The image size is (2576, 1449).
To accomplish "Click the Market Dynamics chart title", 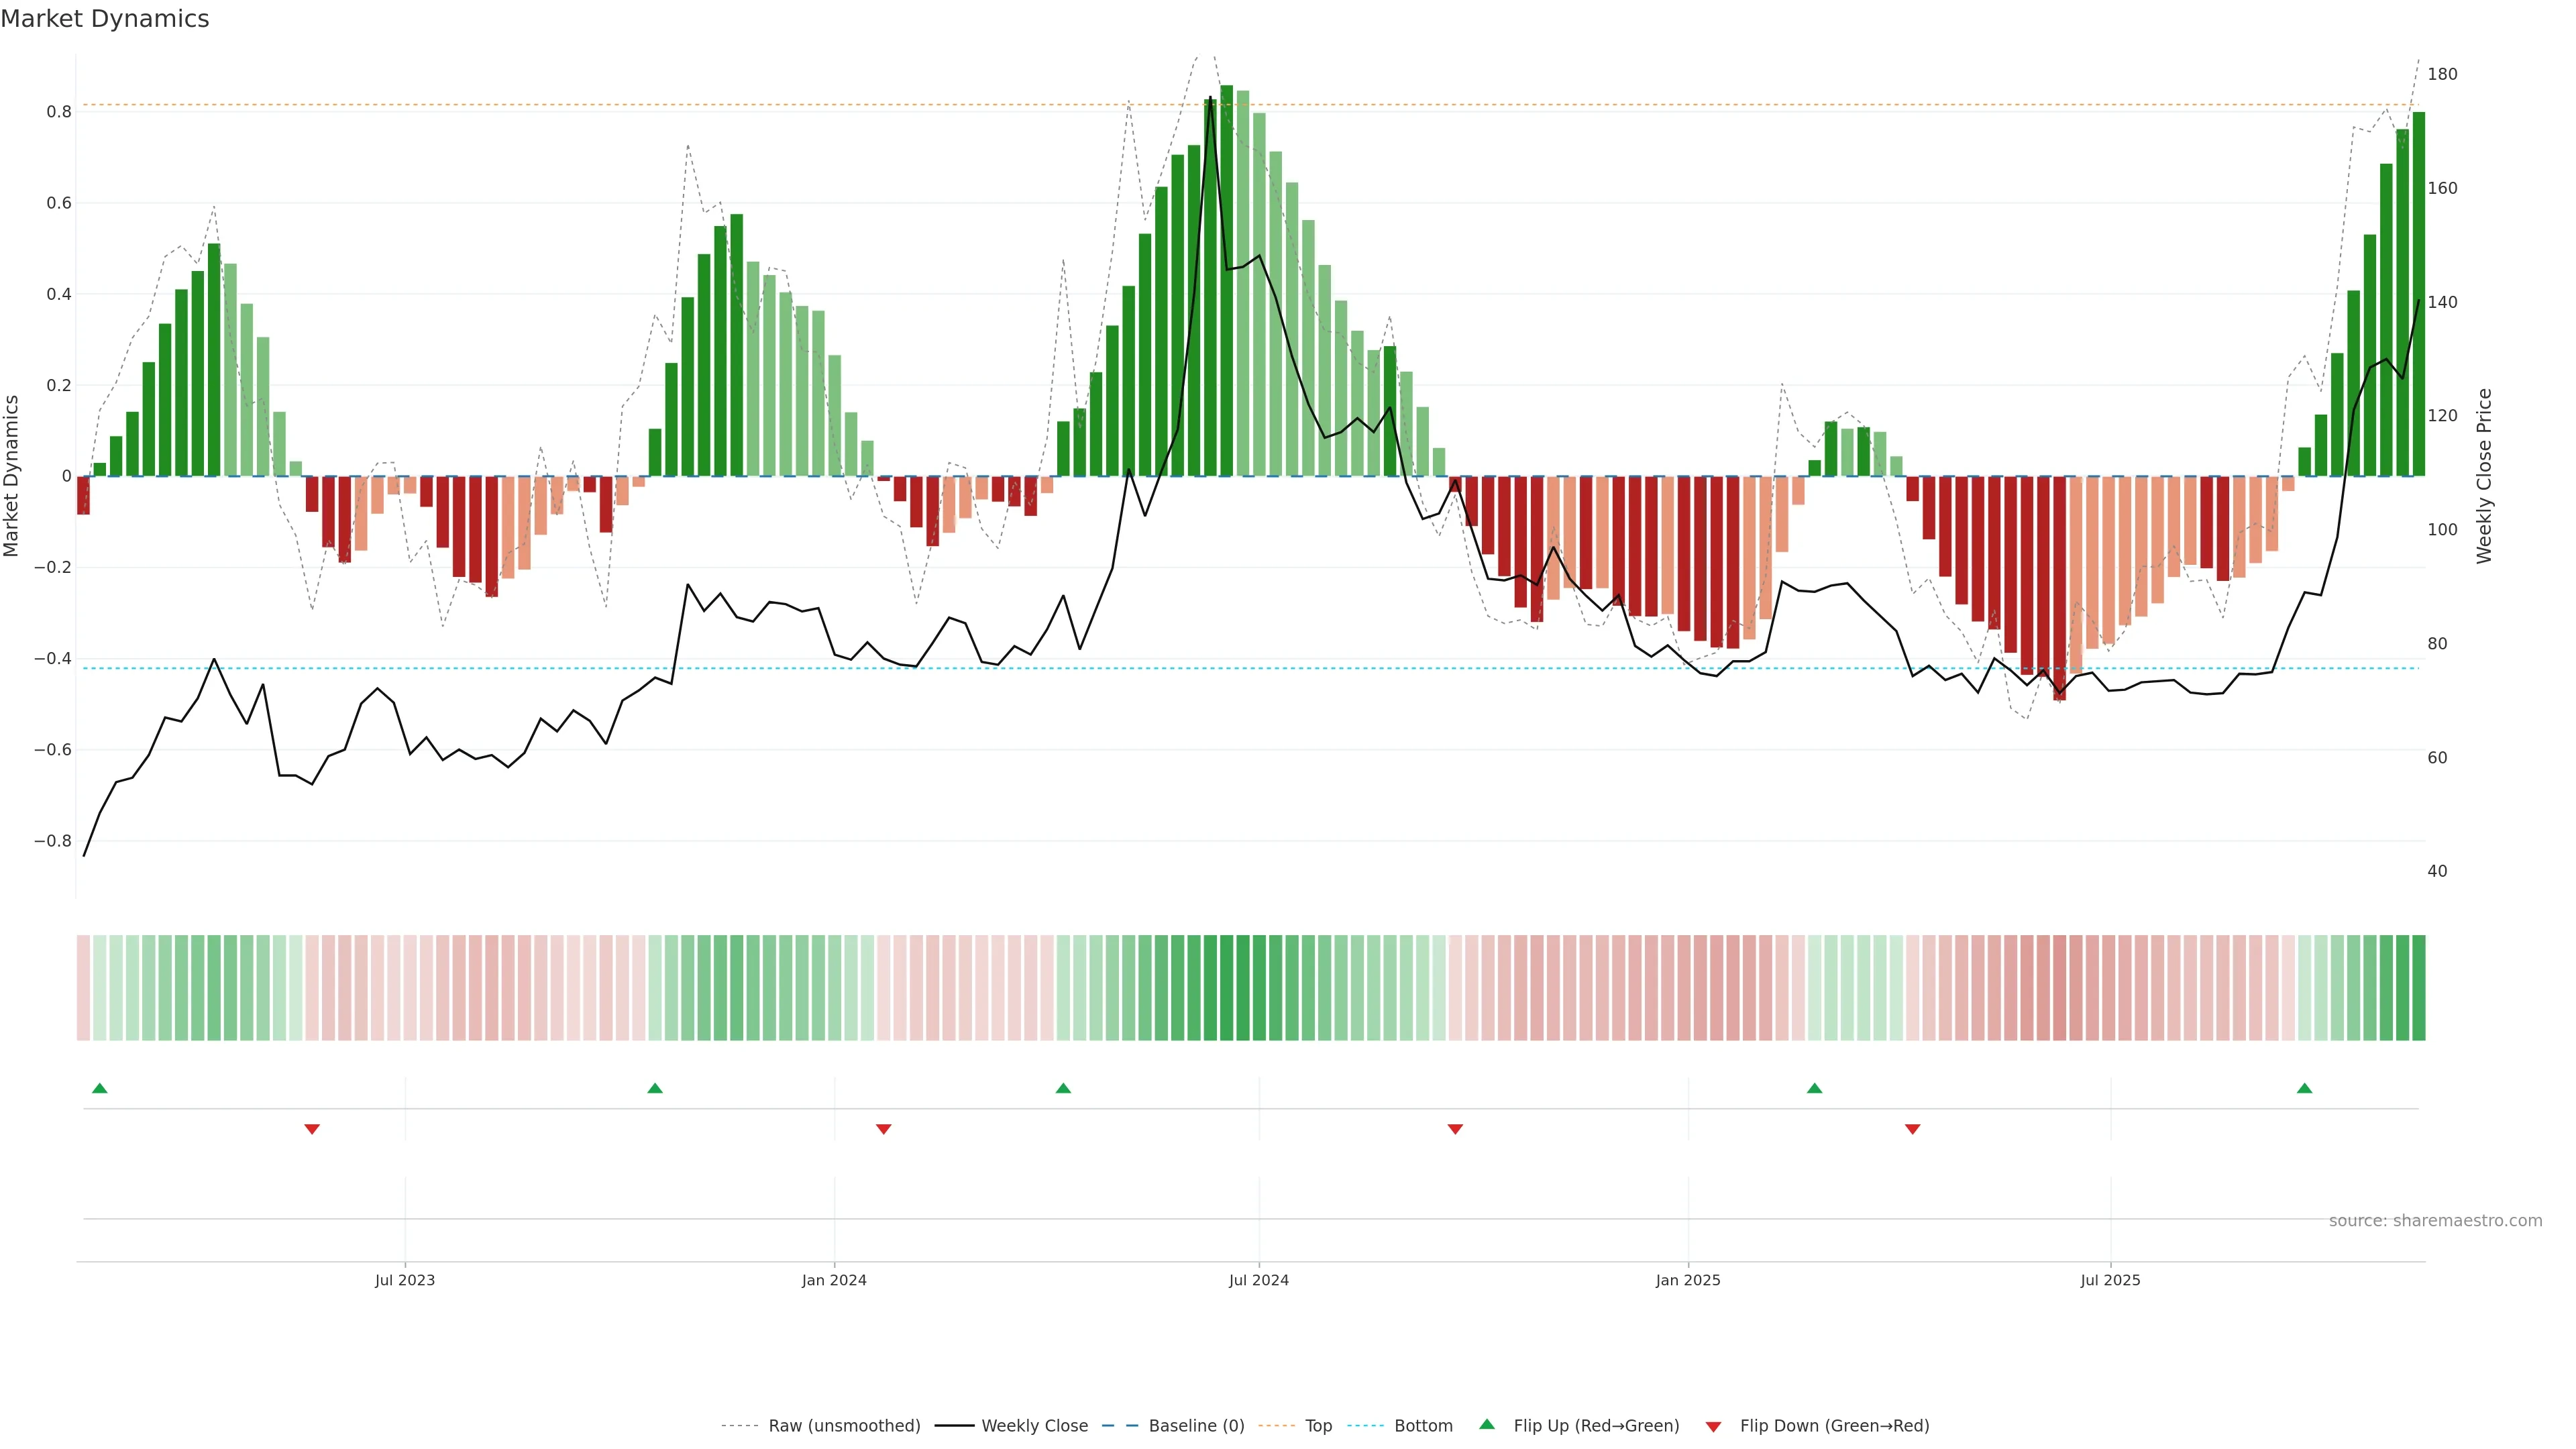I will pos(105,19).
